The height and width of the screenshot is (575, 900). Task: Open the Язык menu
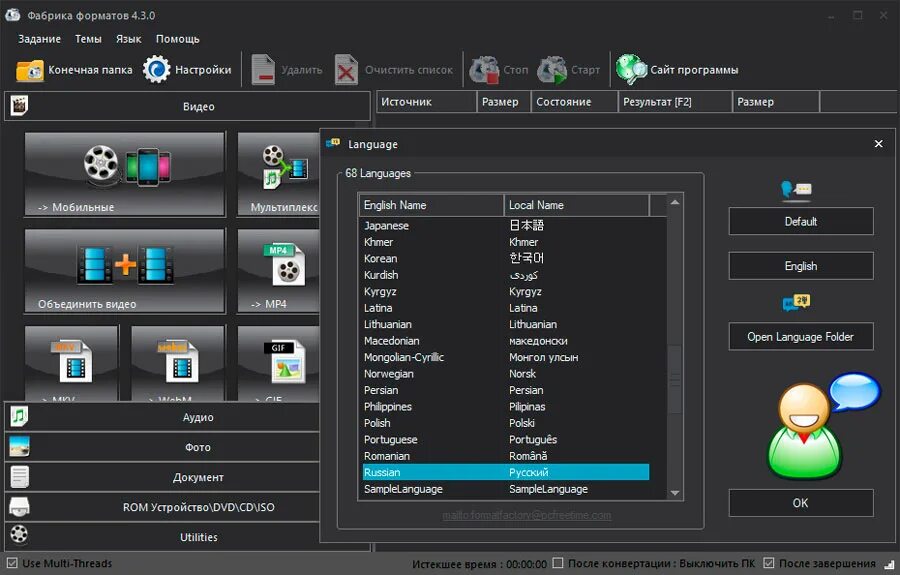click(x=129, y=39)
